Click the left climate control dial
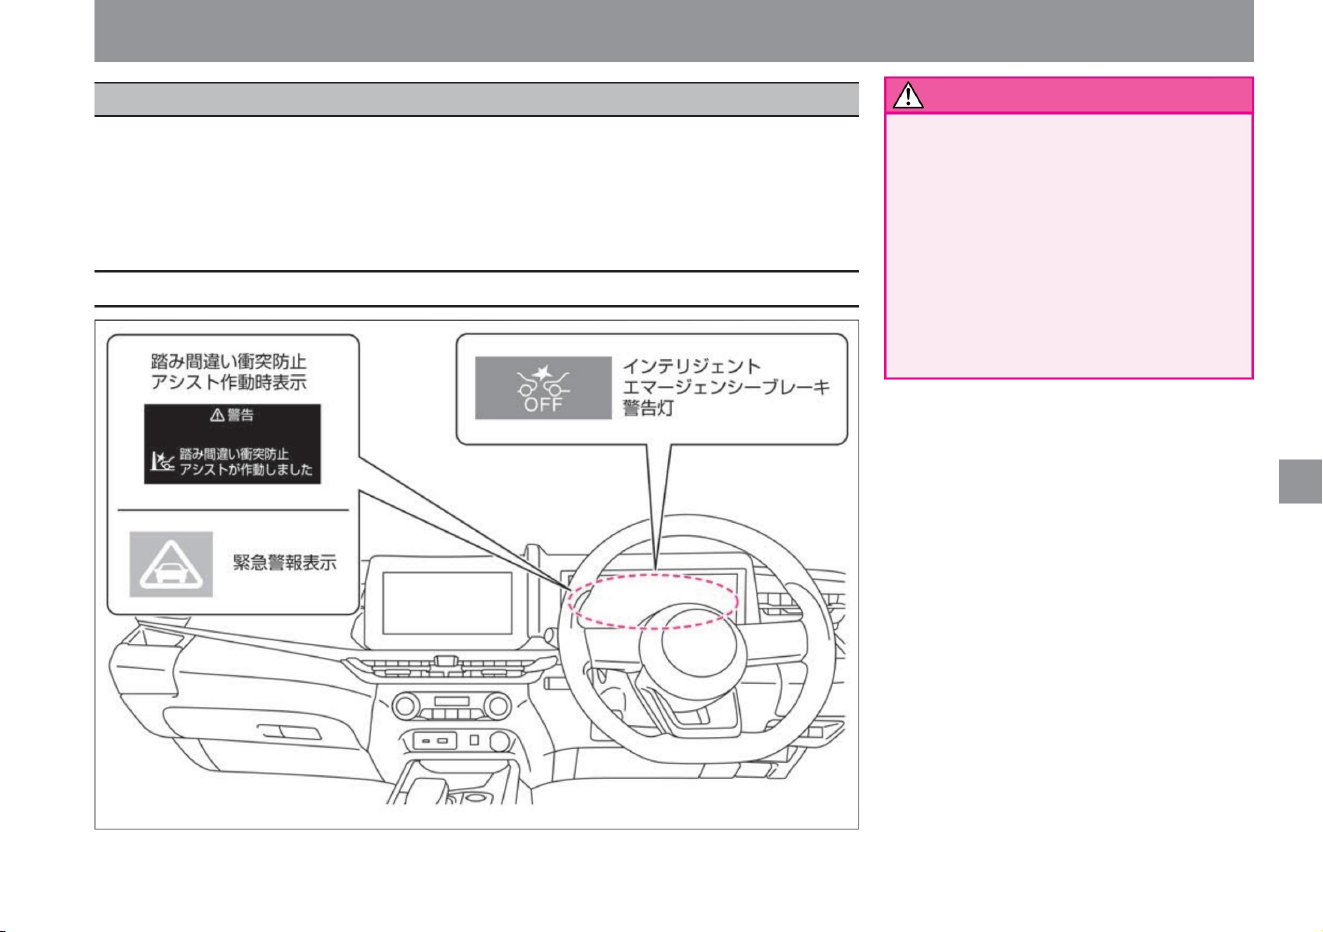 406,708
